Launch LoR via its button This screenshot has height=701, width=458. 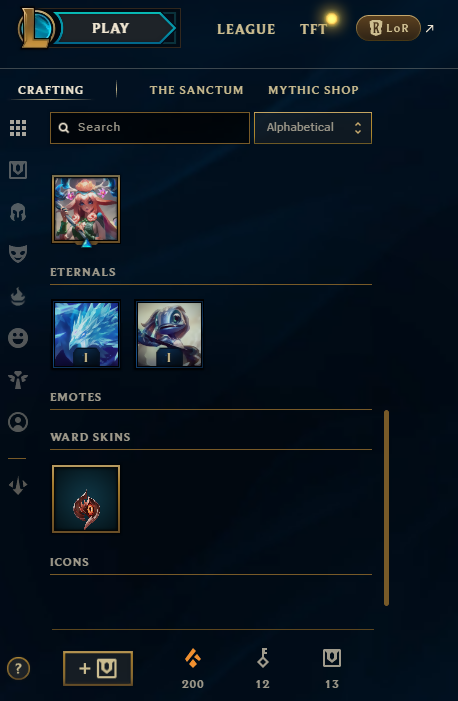[388, 28]
